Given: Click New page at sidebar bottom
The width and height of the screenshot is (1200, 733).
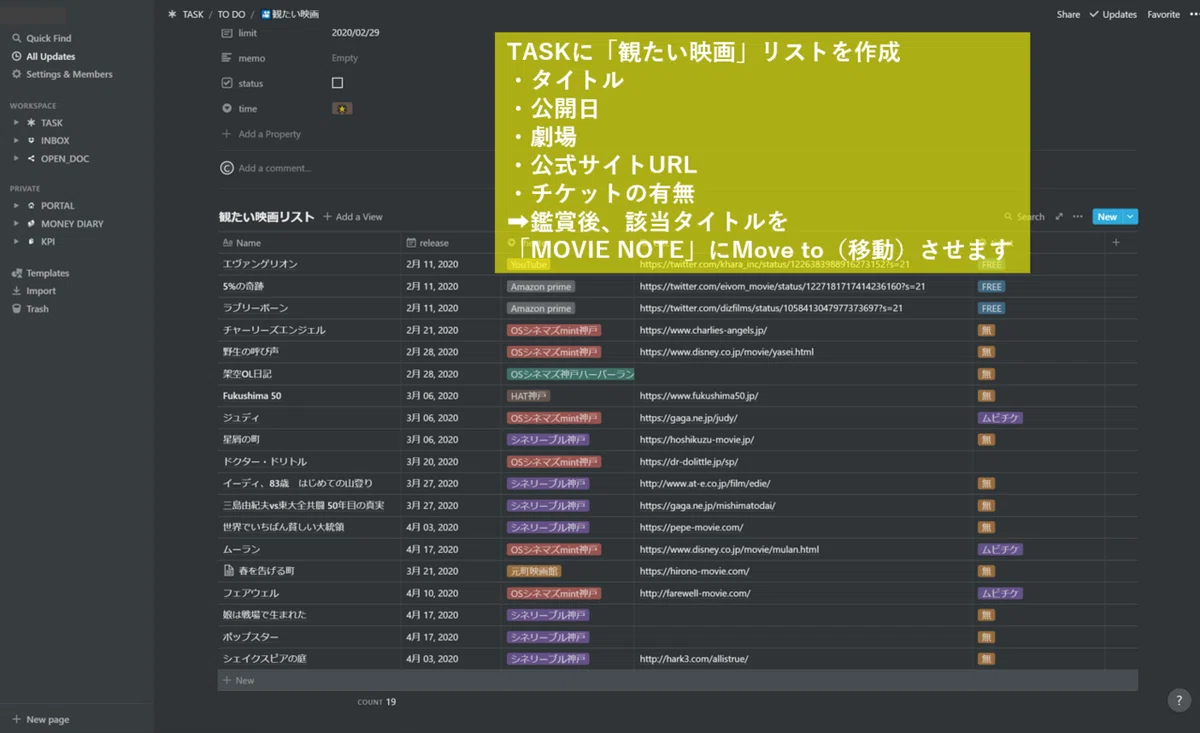Looking at the screenshot, I should click(40, 719).
